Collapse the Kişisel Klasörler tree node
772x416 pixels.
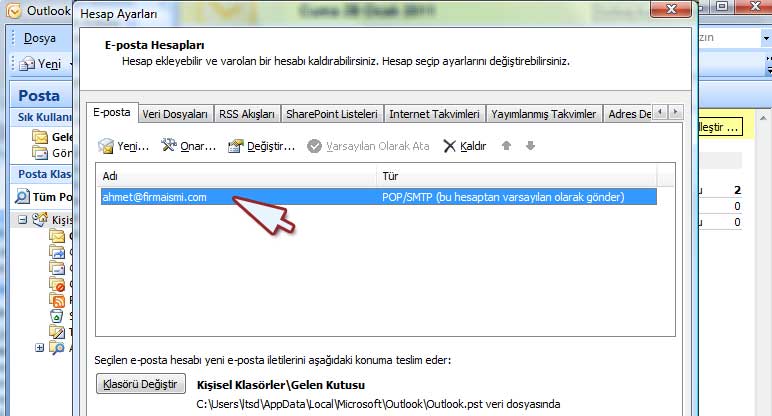click(23, 220)
